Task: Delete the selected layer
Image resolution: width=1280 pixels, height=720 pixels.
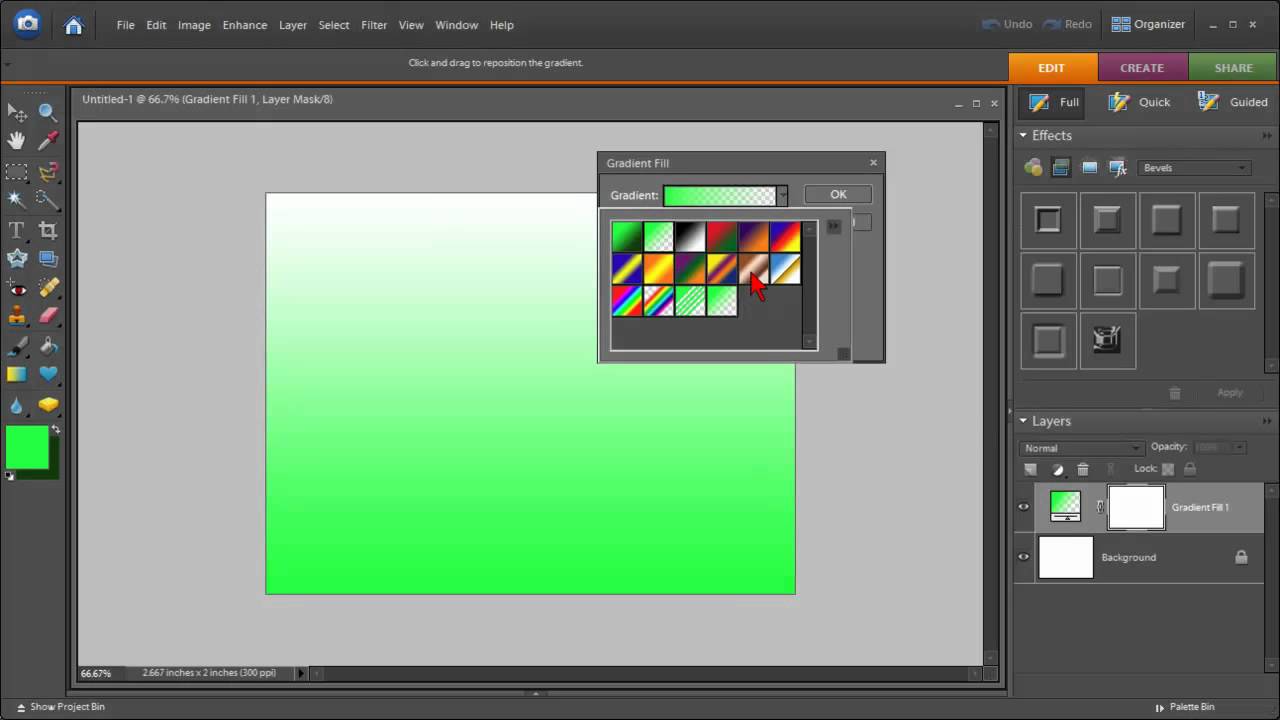Action: pyautogui.click(x=1083, y=469)
